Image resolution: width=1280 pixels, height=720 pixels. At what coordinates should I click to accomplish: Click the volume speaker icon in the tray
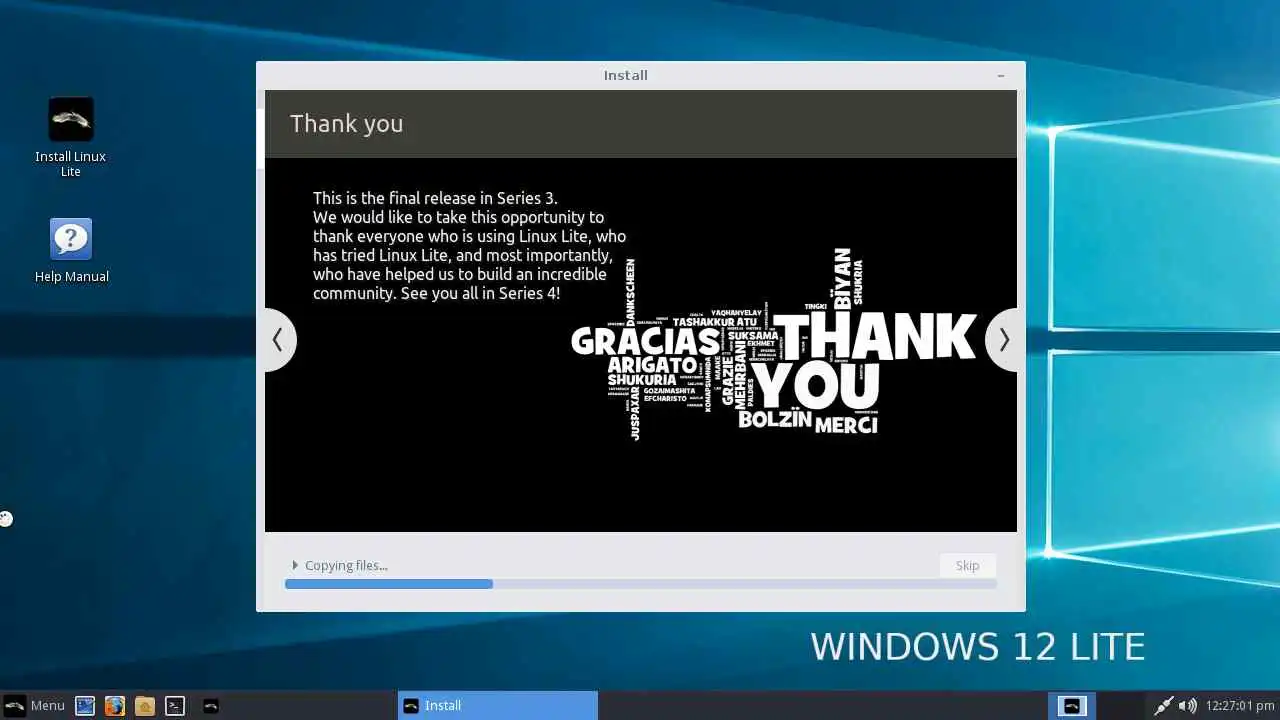[1187, 705]
